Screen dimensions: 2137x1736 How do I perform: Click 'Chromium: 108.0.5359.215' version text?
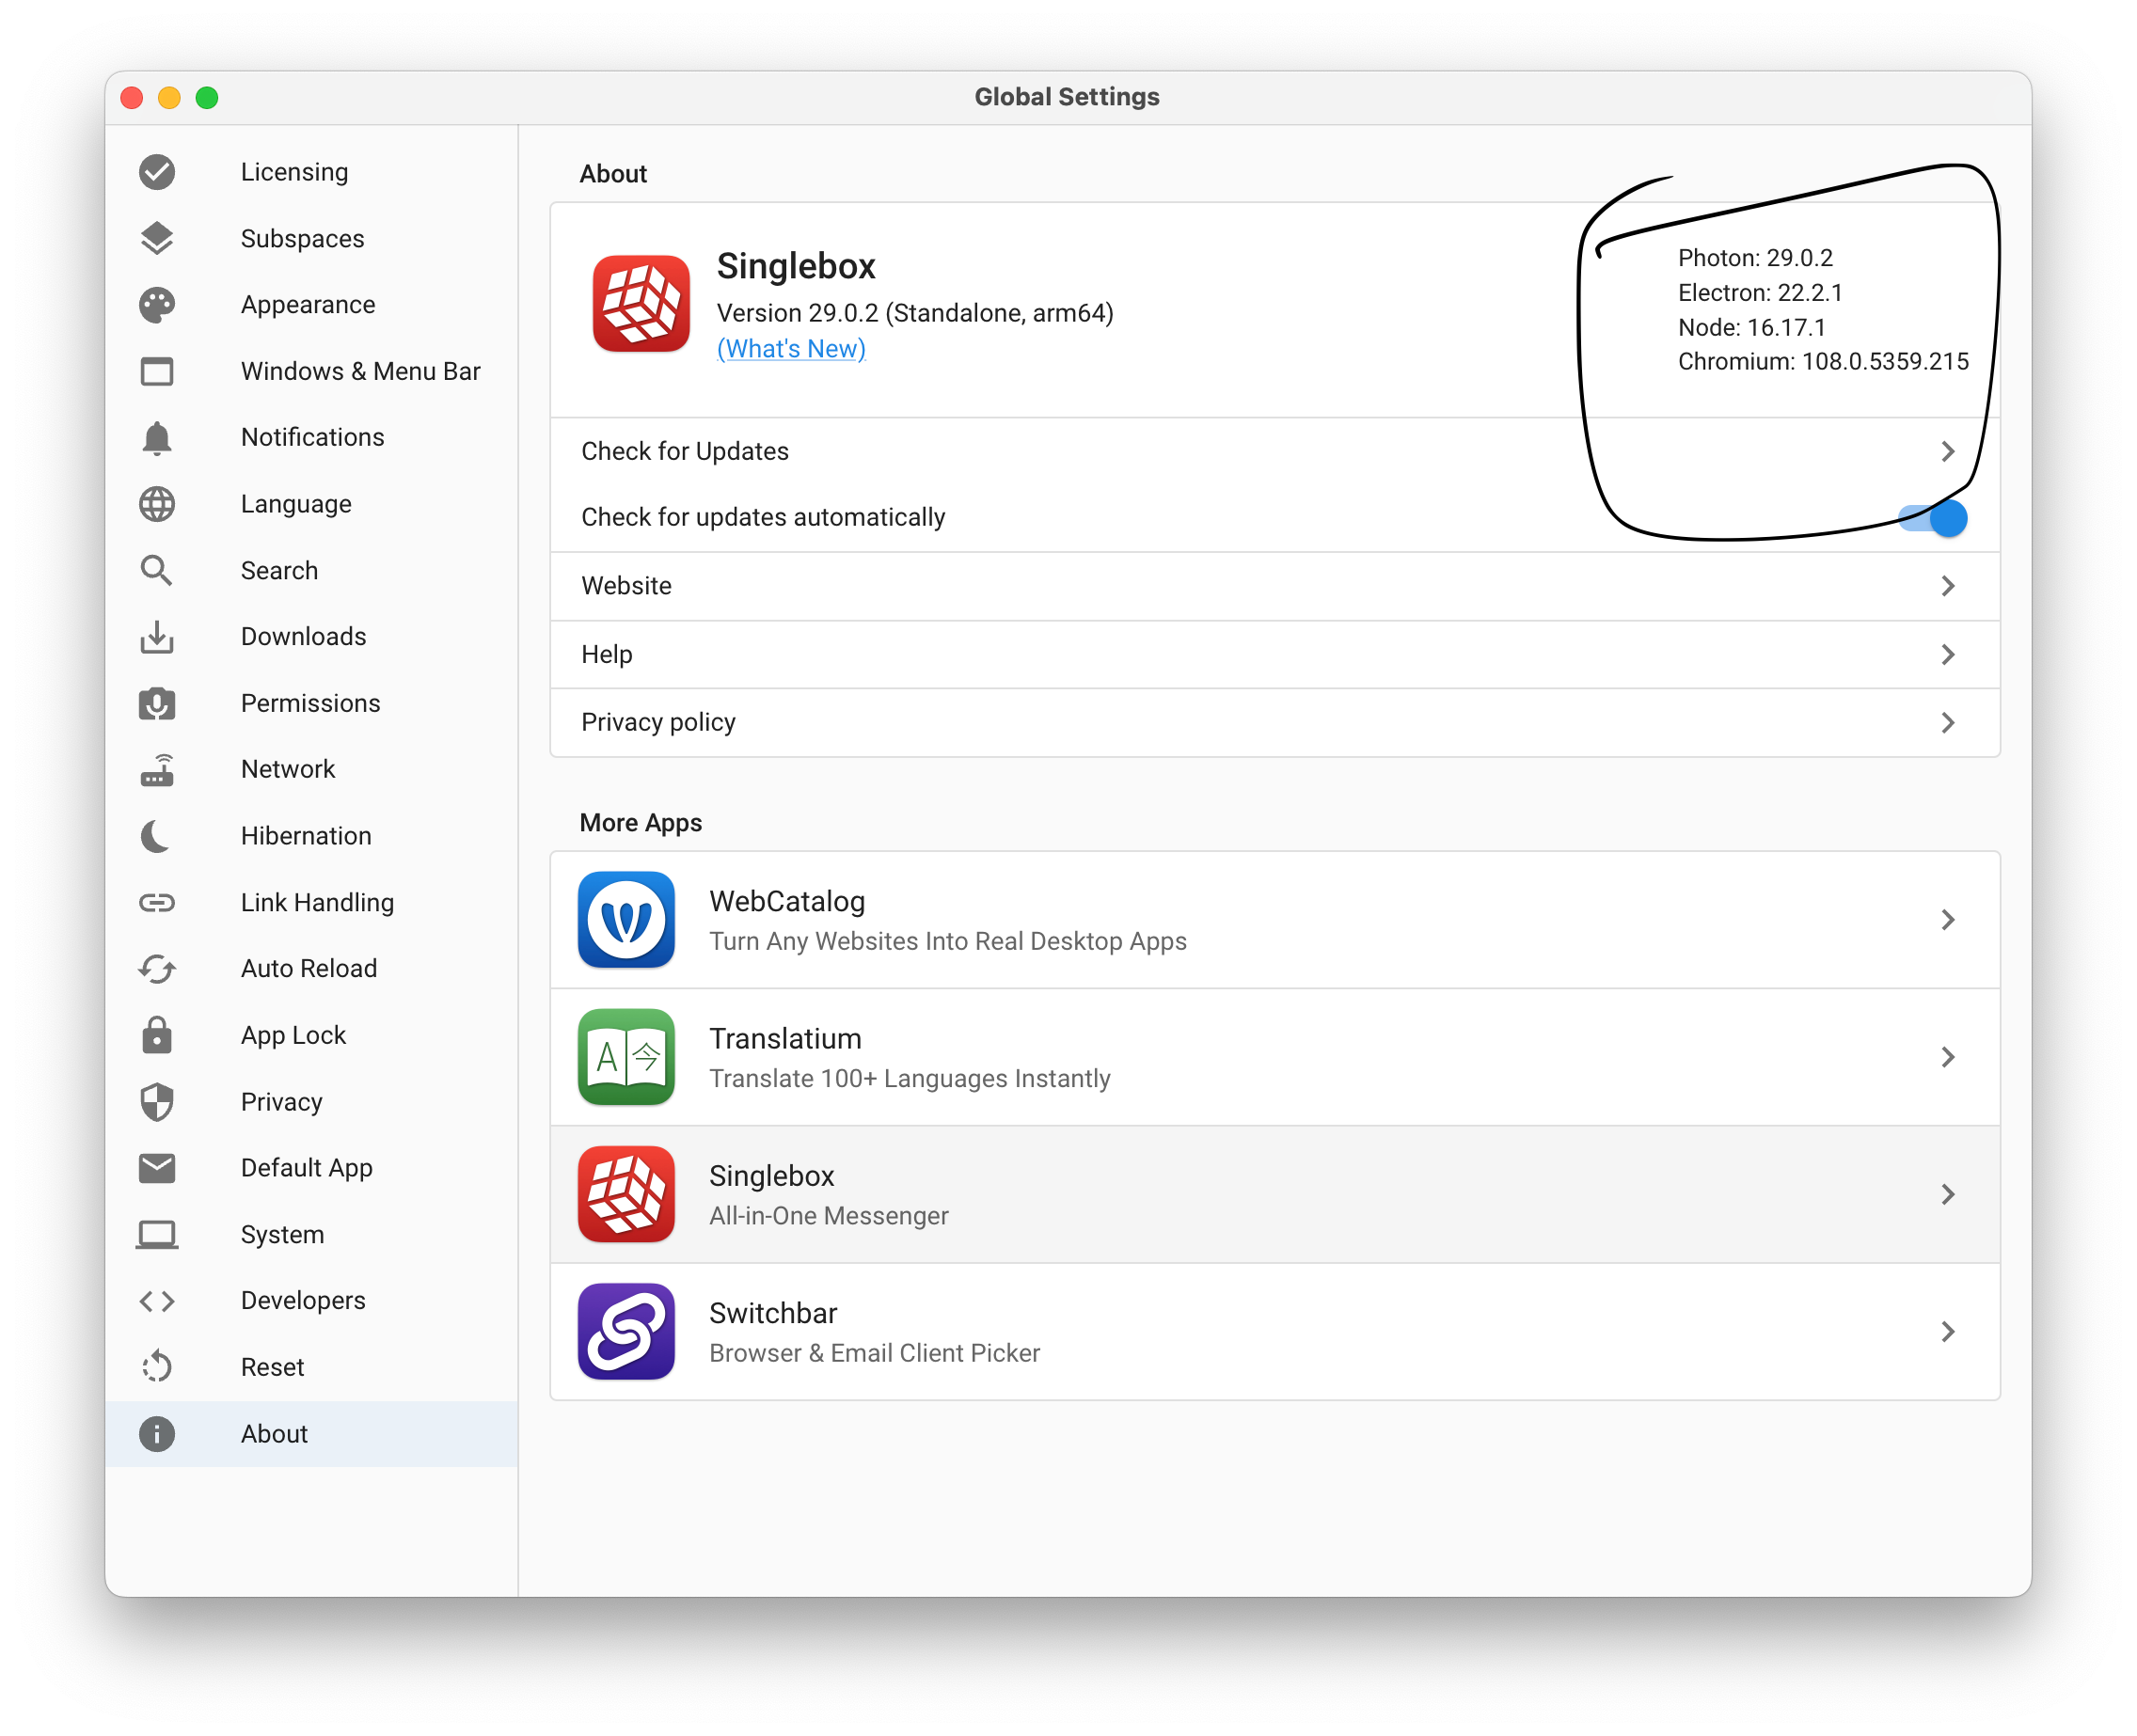(x=1823, y=362)
